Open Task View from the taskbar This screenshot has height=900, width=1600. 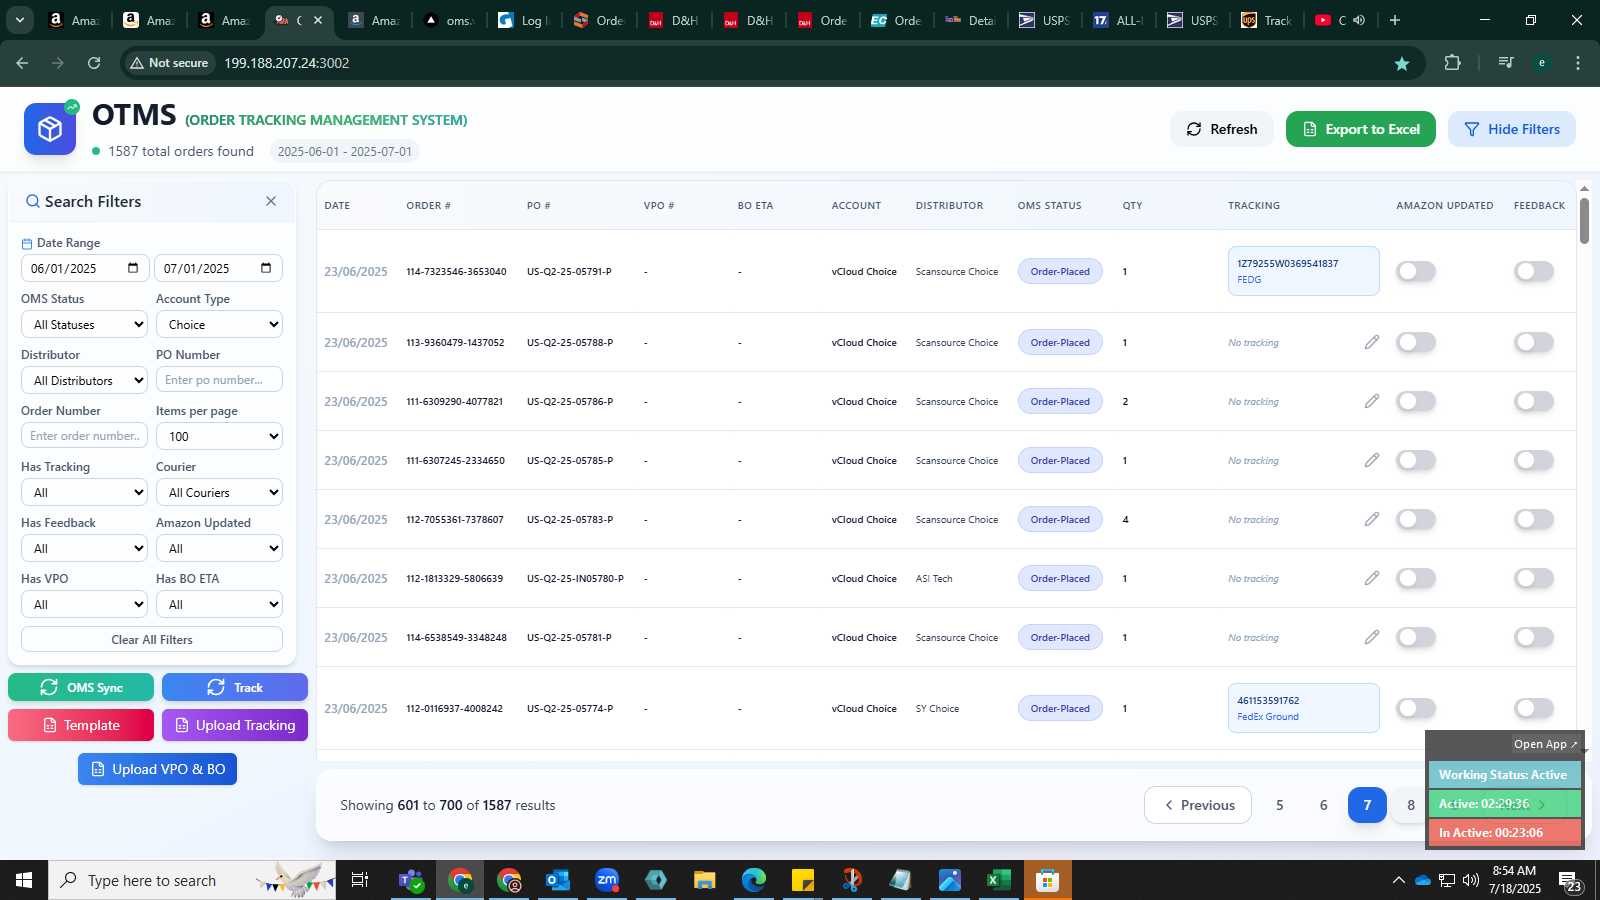[360, 880]
